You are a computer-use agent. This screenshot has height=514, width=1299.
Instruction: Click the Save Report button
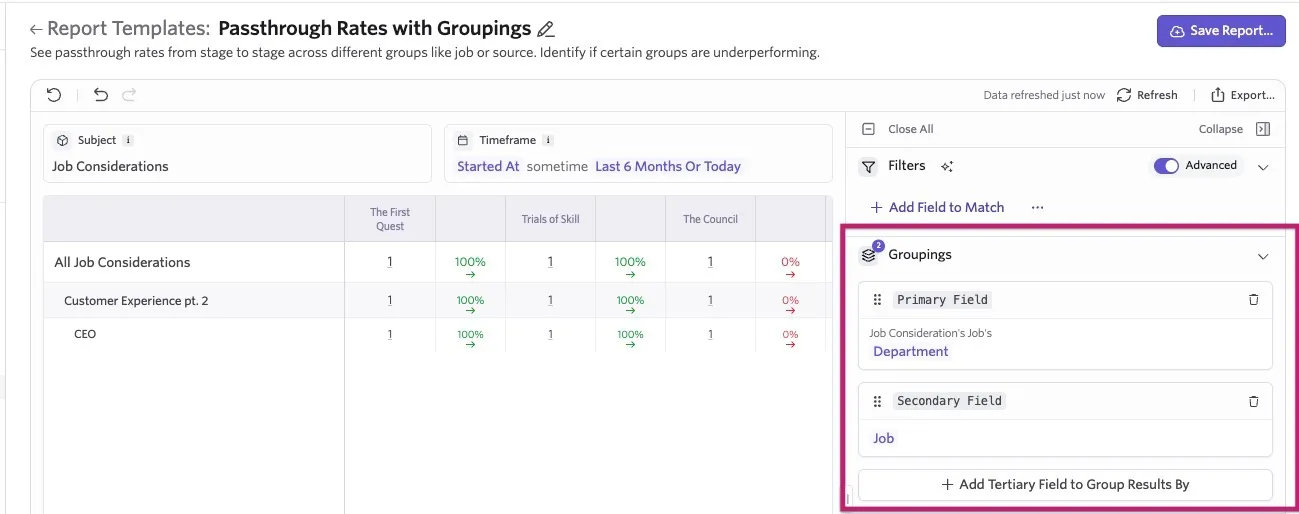tap(1221, 31)
